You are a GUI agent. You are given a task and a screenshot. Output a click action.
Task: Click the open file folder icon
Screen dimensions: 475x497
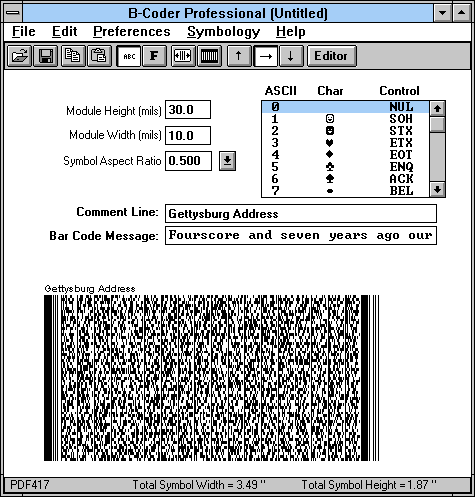tap(19, 56)
